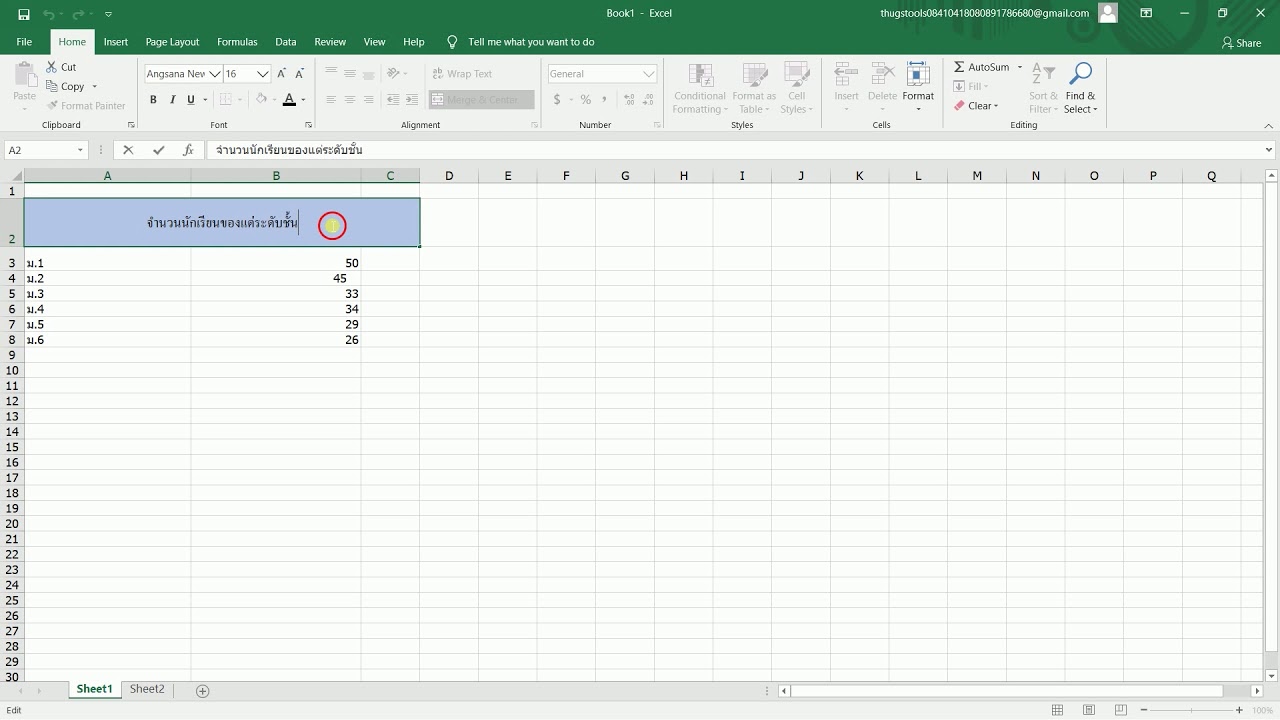
Task: Increase the font size with the larger A
Action: tap(282, 74)
